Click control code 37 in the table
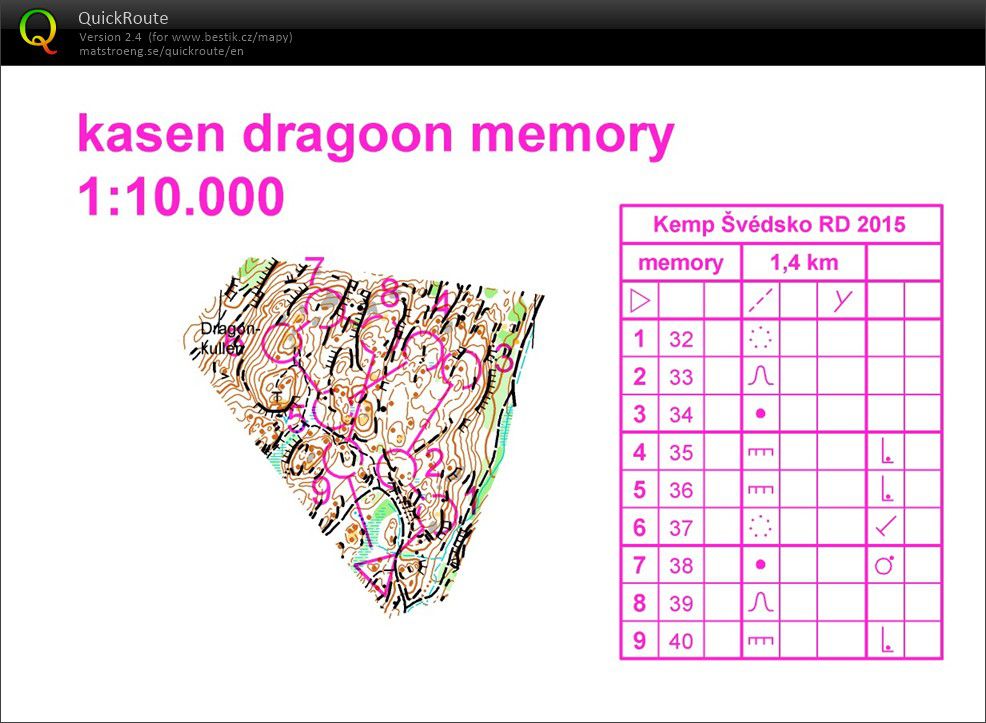 (681, 527)
